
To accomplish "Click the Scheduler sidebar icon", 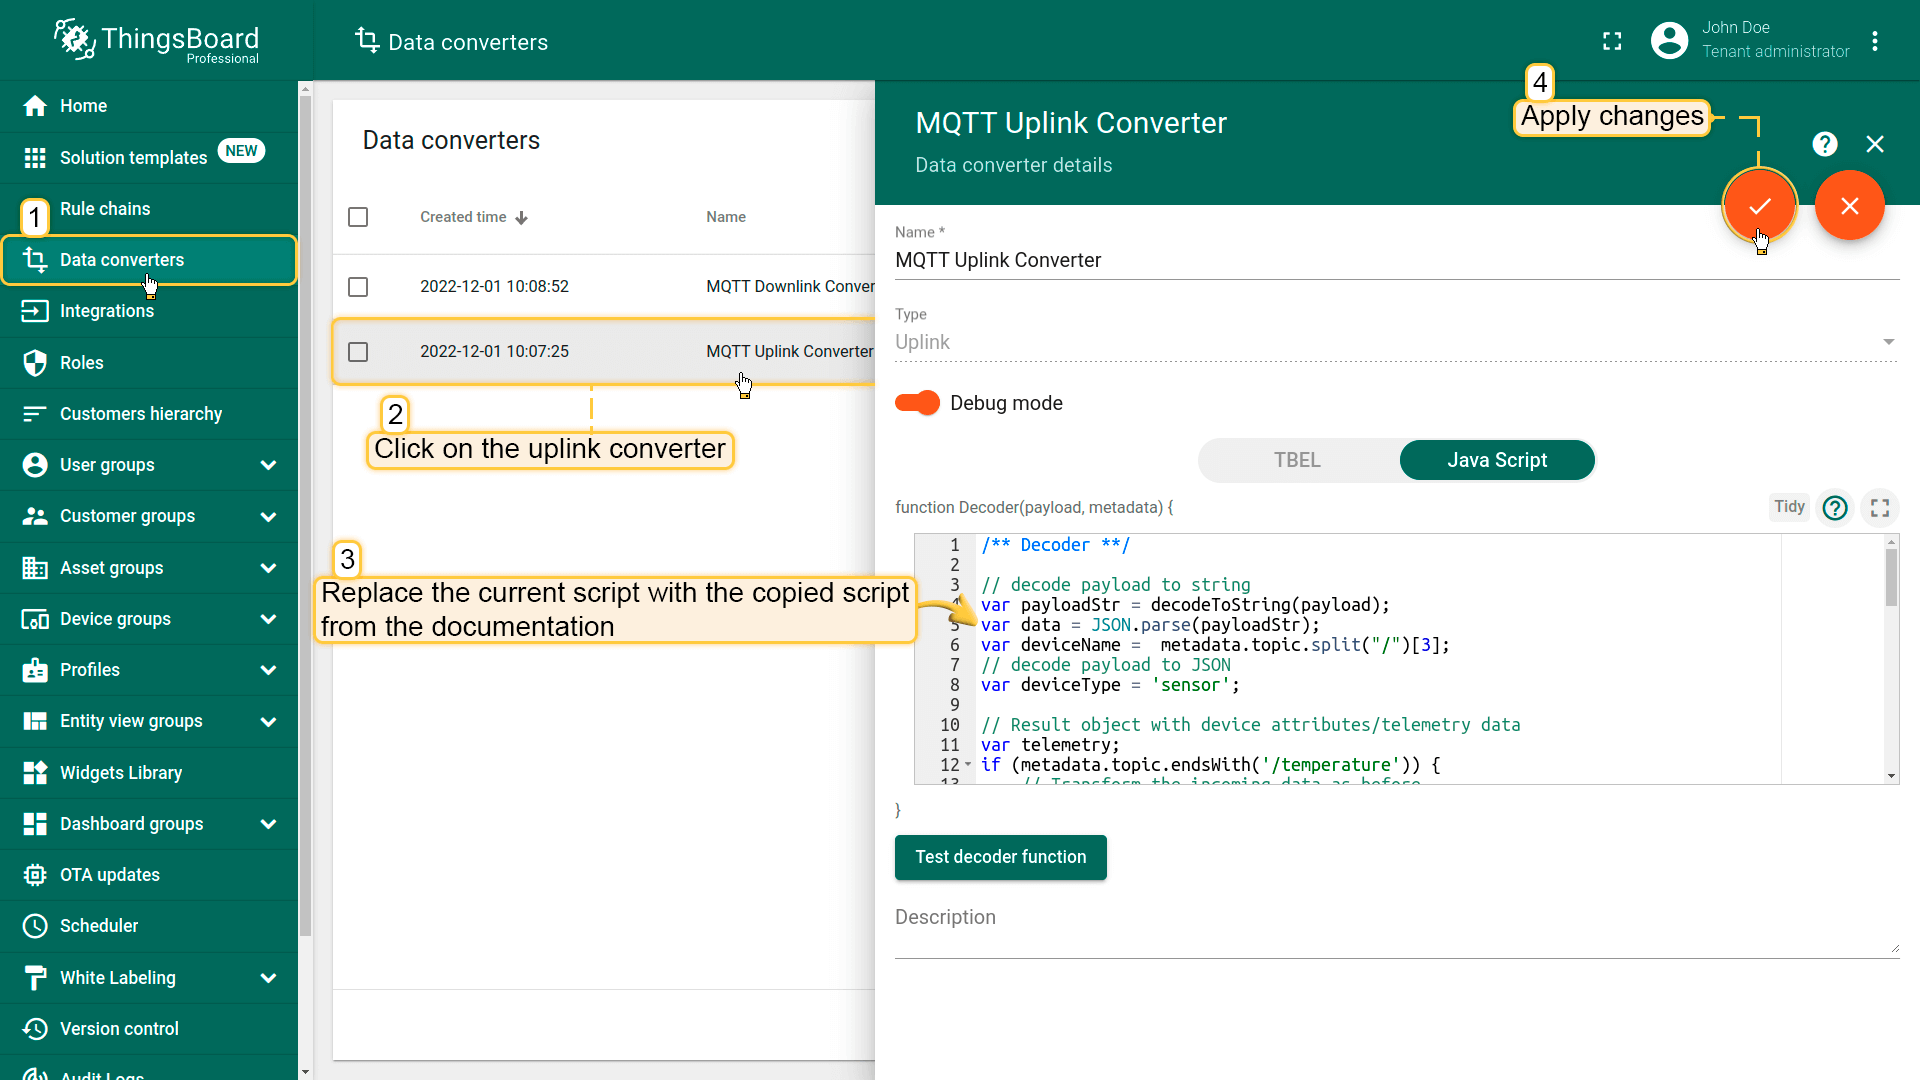I will (x=36, y=926).
